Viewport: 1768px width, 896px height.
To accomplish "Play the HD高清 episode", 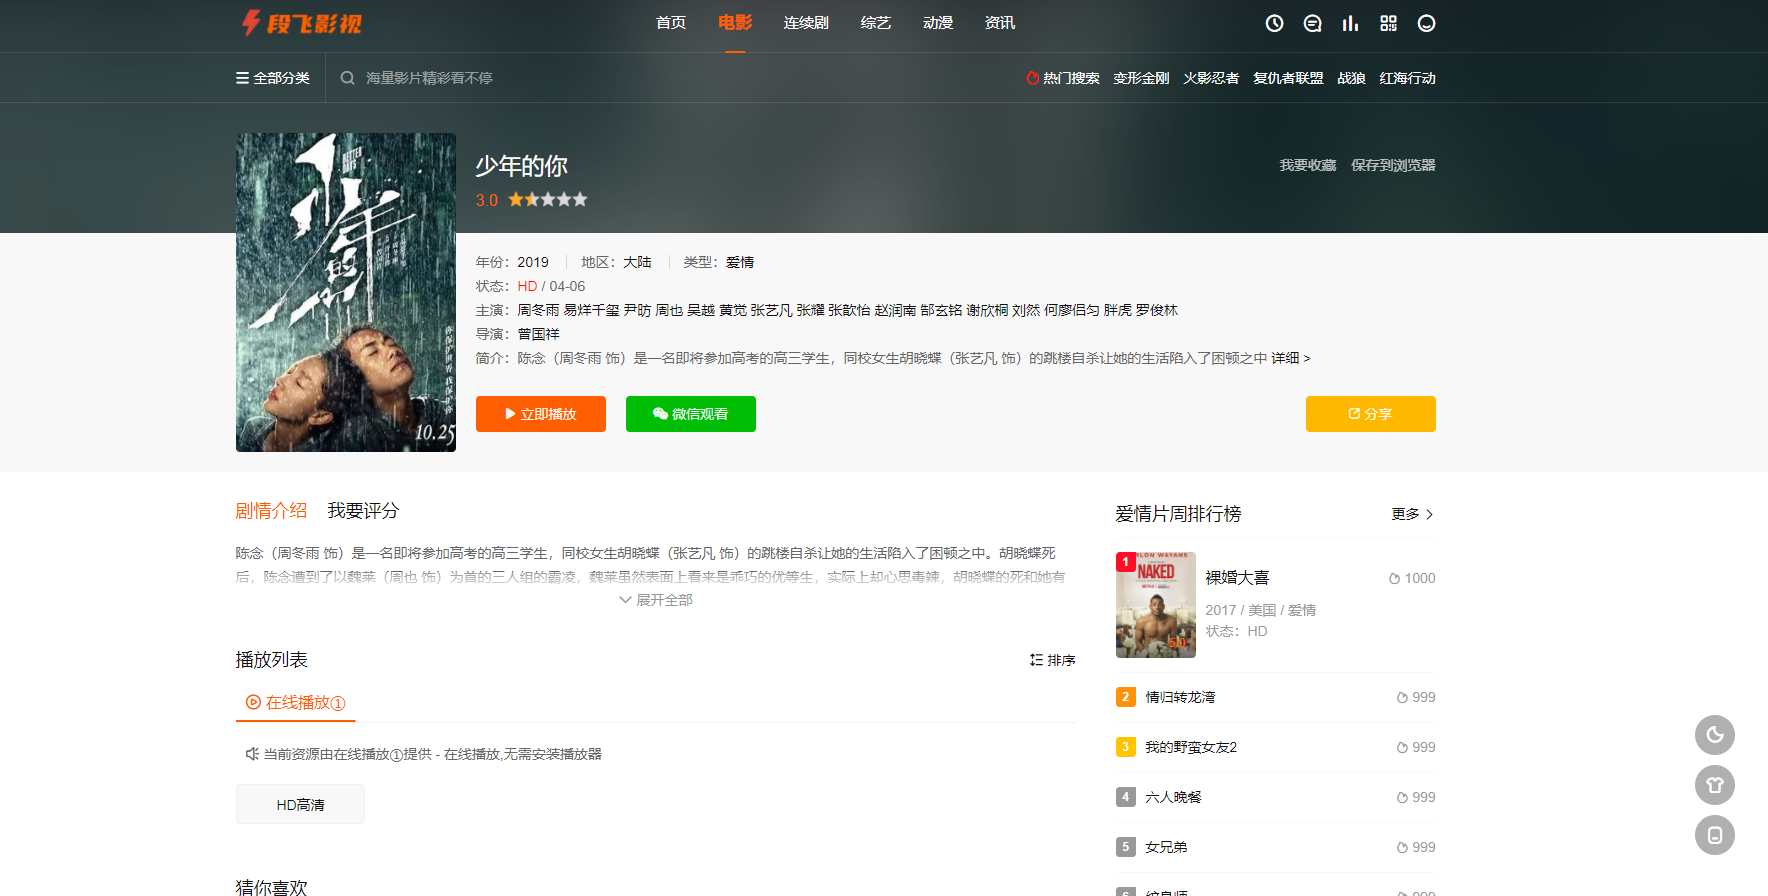I will pyautogui.click(x=300, y=805).
